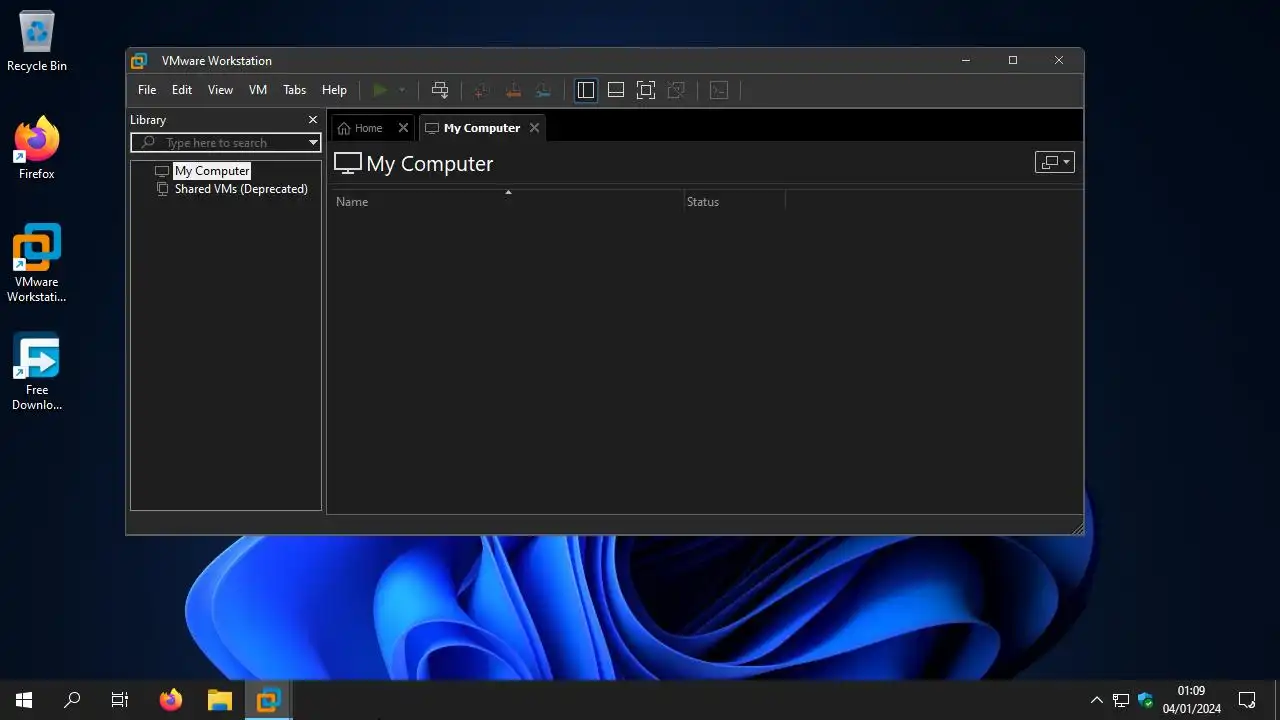Maximize the VMware Workstation window
The image size is (1280, 720).
1012,61
